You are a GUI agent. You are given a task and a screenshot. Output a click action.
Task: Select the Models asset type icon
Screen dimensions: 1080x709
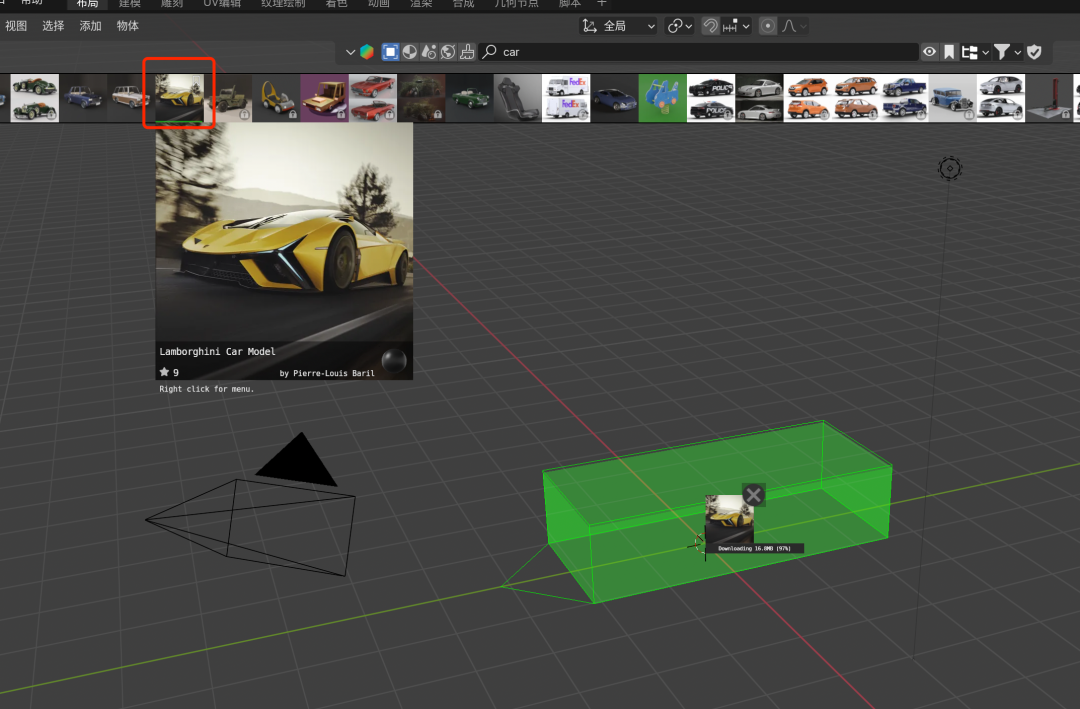coord(390,52)
